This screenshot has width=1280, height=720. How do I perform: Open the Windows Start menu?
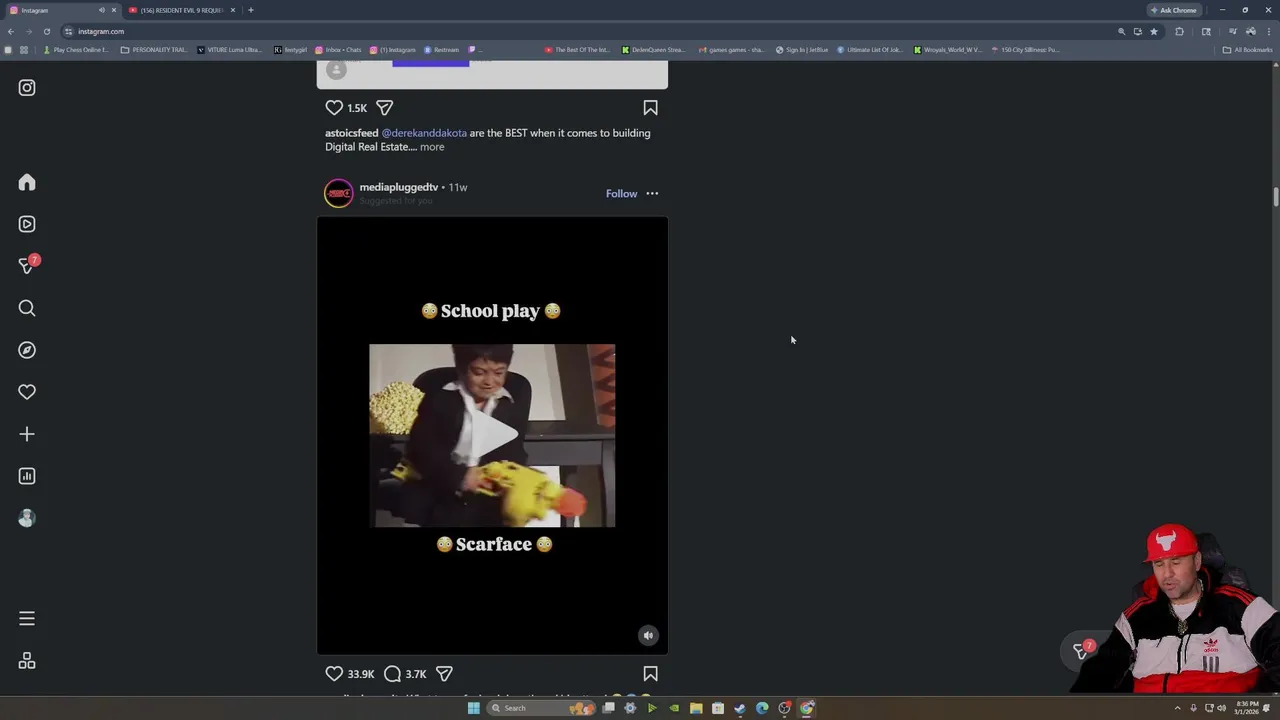474,708
